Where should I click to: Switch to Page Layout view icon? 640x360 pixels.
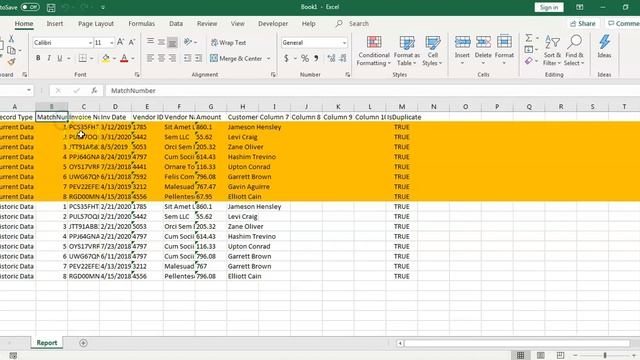tap(540, 356)
